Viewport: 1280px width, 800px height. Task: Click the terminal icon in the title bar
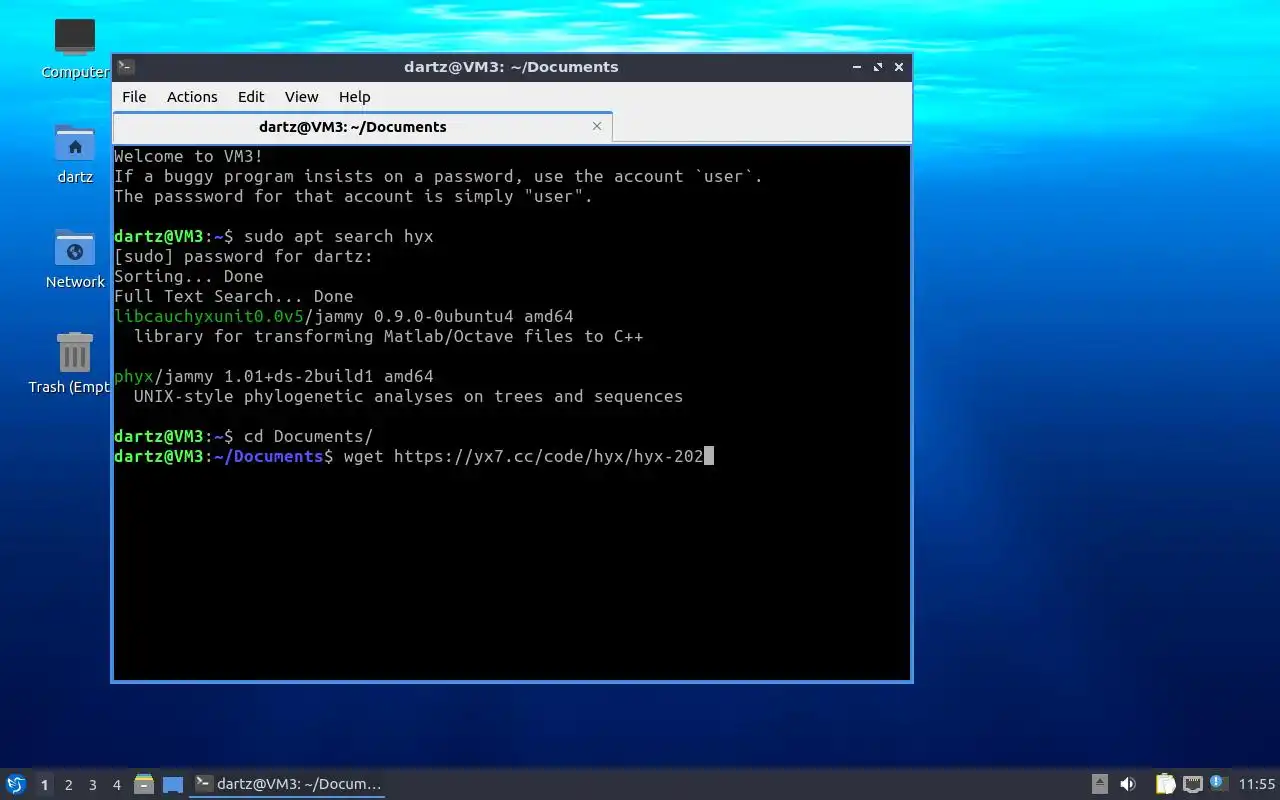(x=126, y=67)
